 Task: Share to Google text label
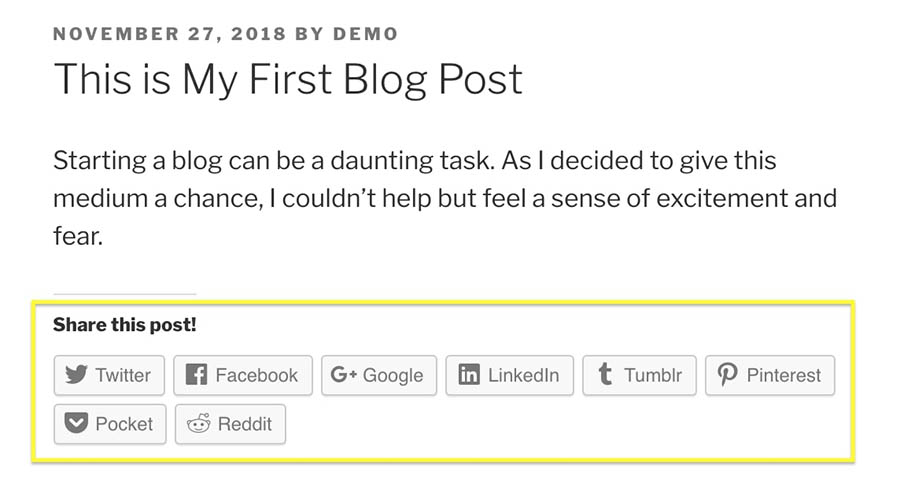393,376
